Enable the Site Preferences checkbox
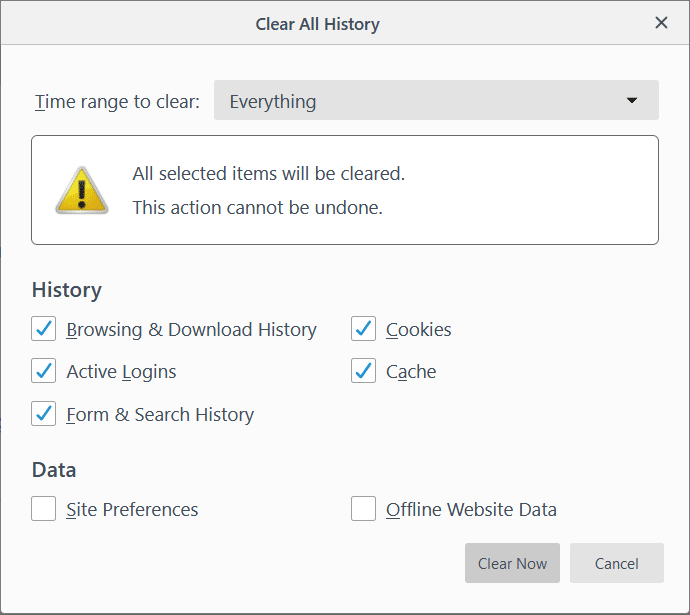The height and width of the screenshot is (615, 690). [44, 509]
